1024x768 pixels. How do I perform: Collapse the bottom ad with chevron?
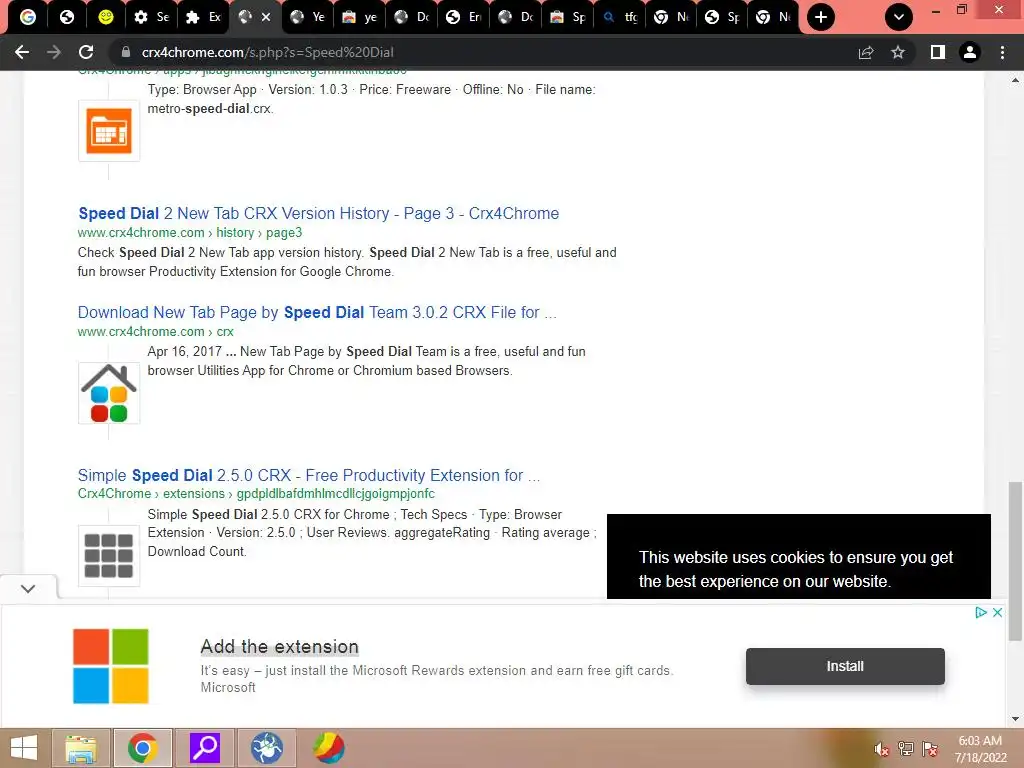point(28,588)
